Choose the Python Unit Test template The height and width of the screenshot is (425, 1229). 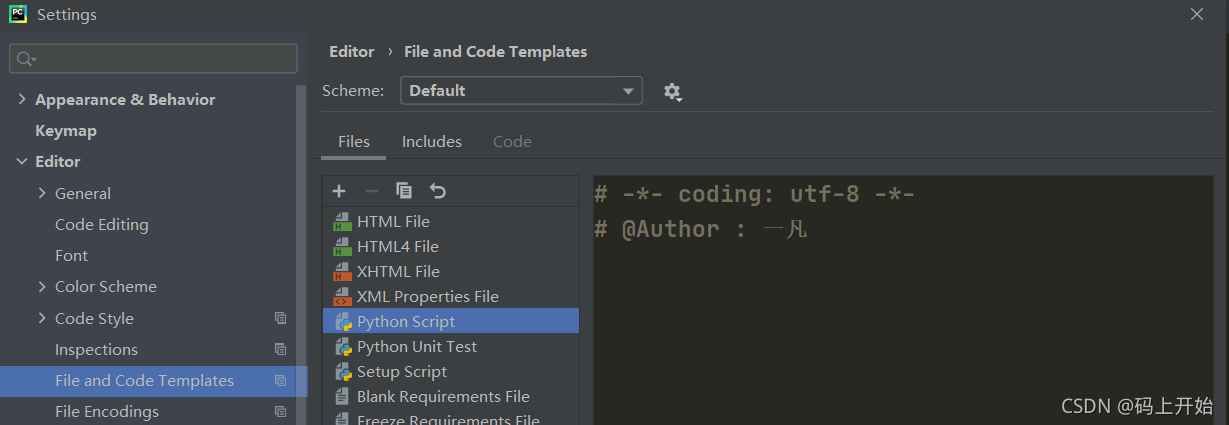(416, 347)
